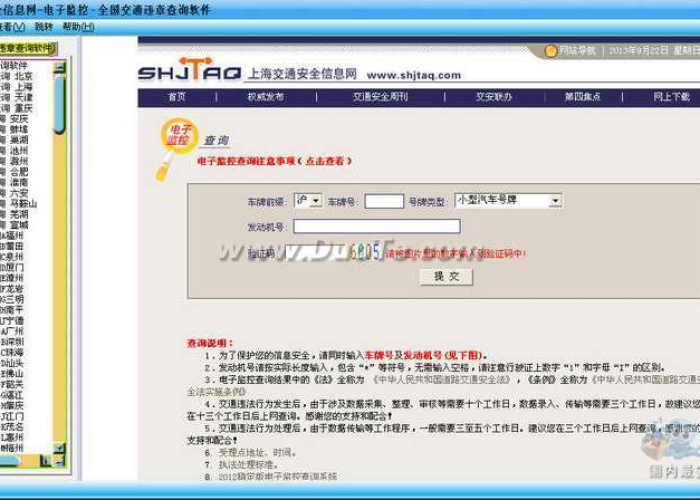Select 巢湖 in the city list
The width and height of the screenshot is (700, 500).
pyautogui.click(x=19, y=140)
